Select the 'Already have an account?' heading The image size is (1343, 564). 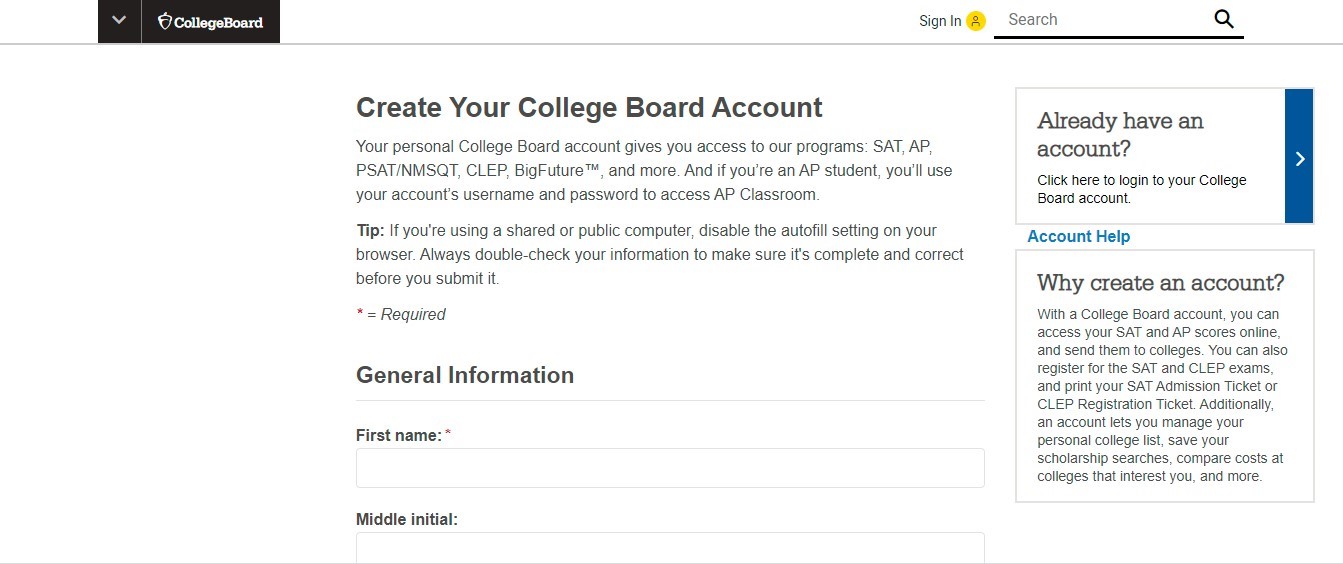1120,134
